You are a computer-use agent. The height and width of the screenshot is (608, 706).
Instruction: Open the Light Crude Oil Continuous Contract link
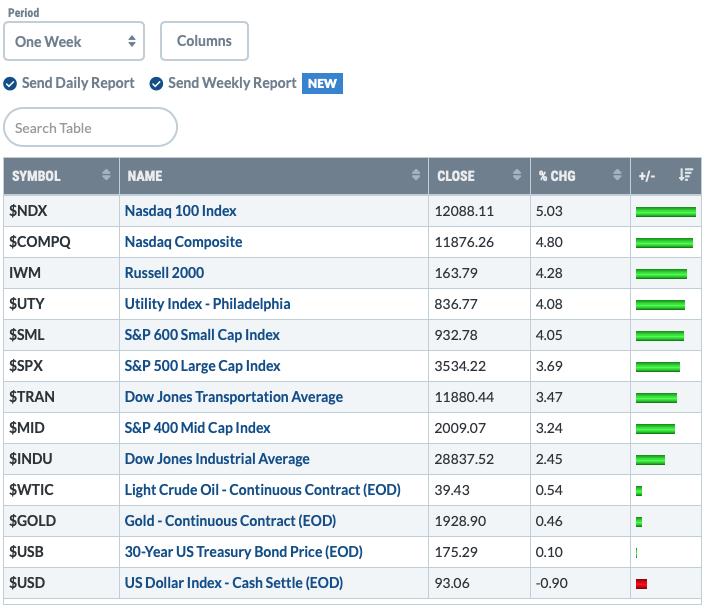click(262, 490)
